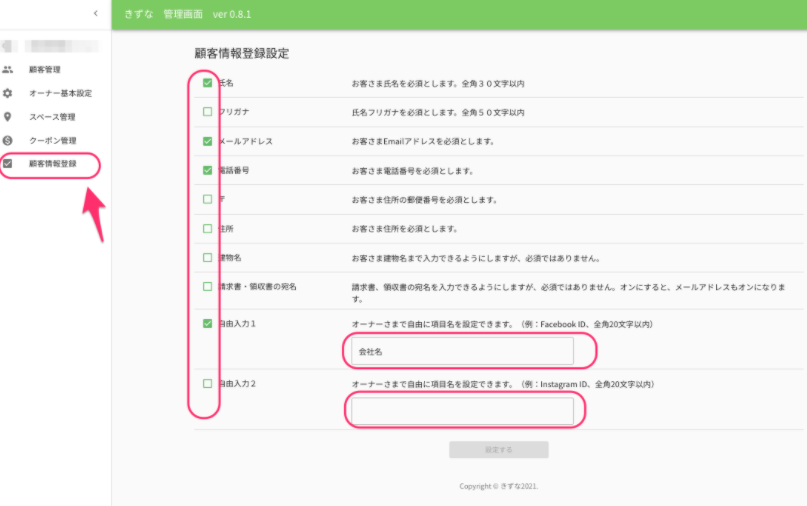Click the people icon beside 顧客管理
This screenshot has height=506, width=807.
8,70
